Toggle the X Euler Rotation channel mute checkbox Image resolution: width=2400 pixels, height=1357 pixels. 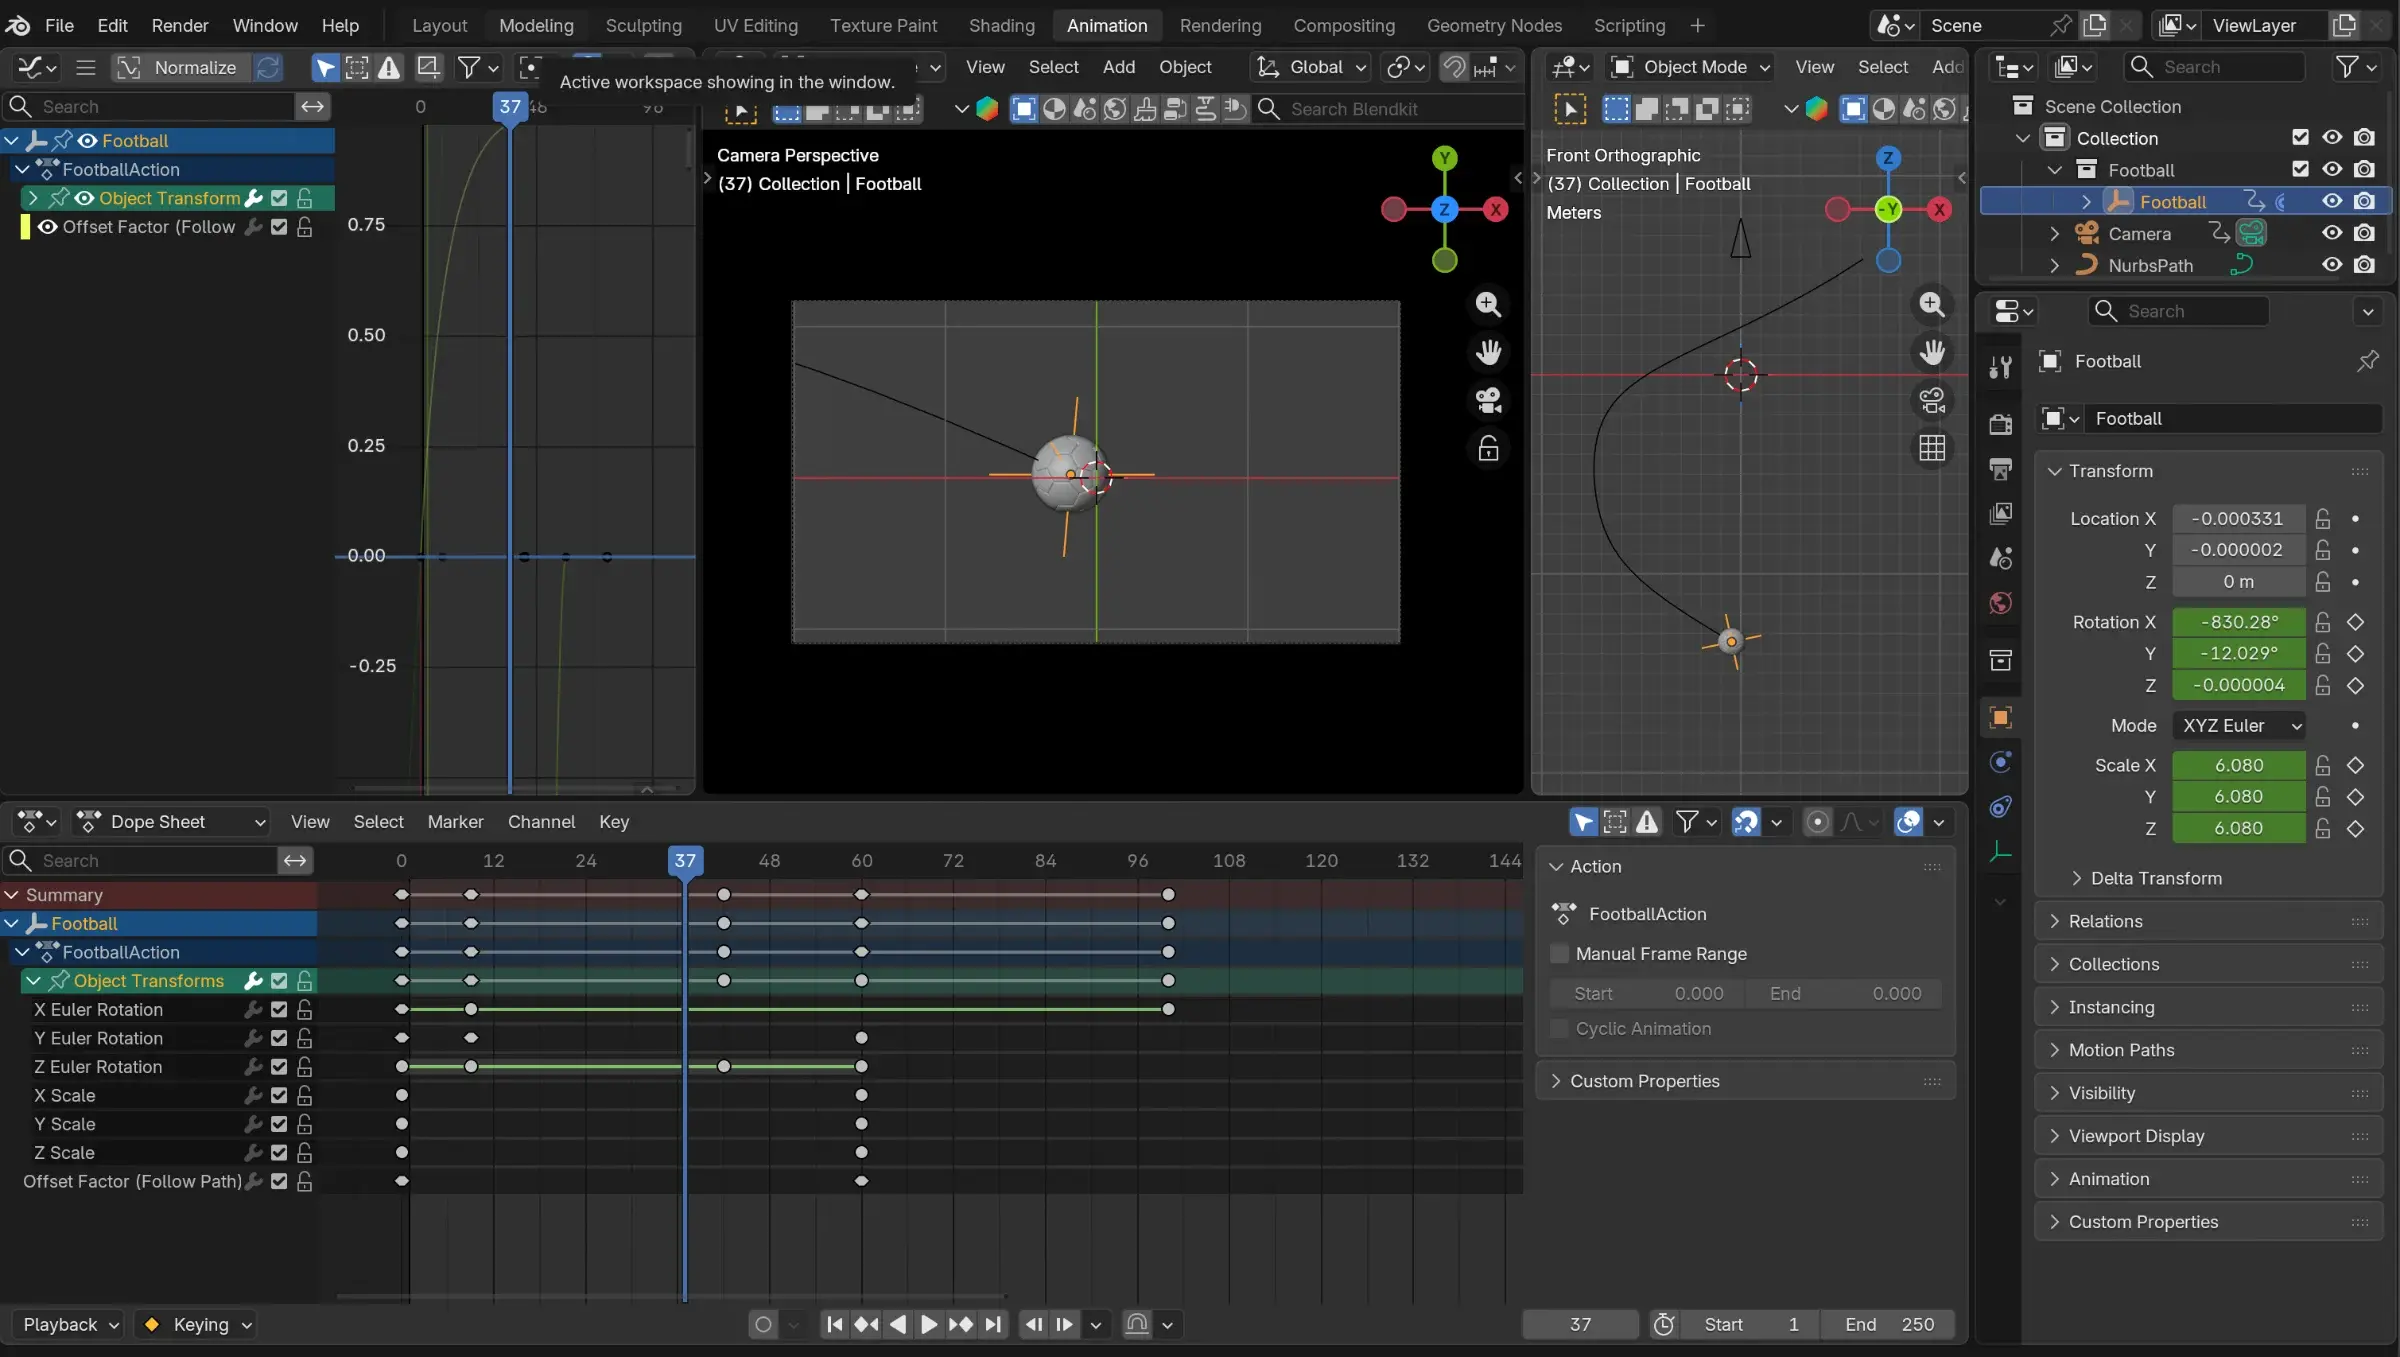pyautogui.click(x=279, y=1010)
